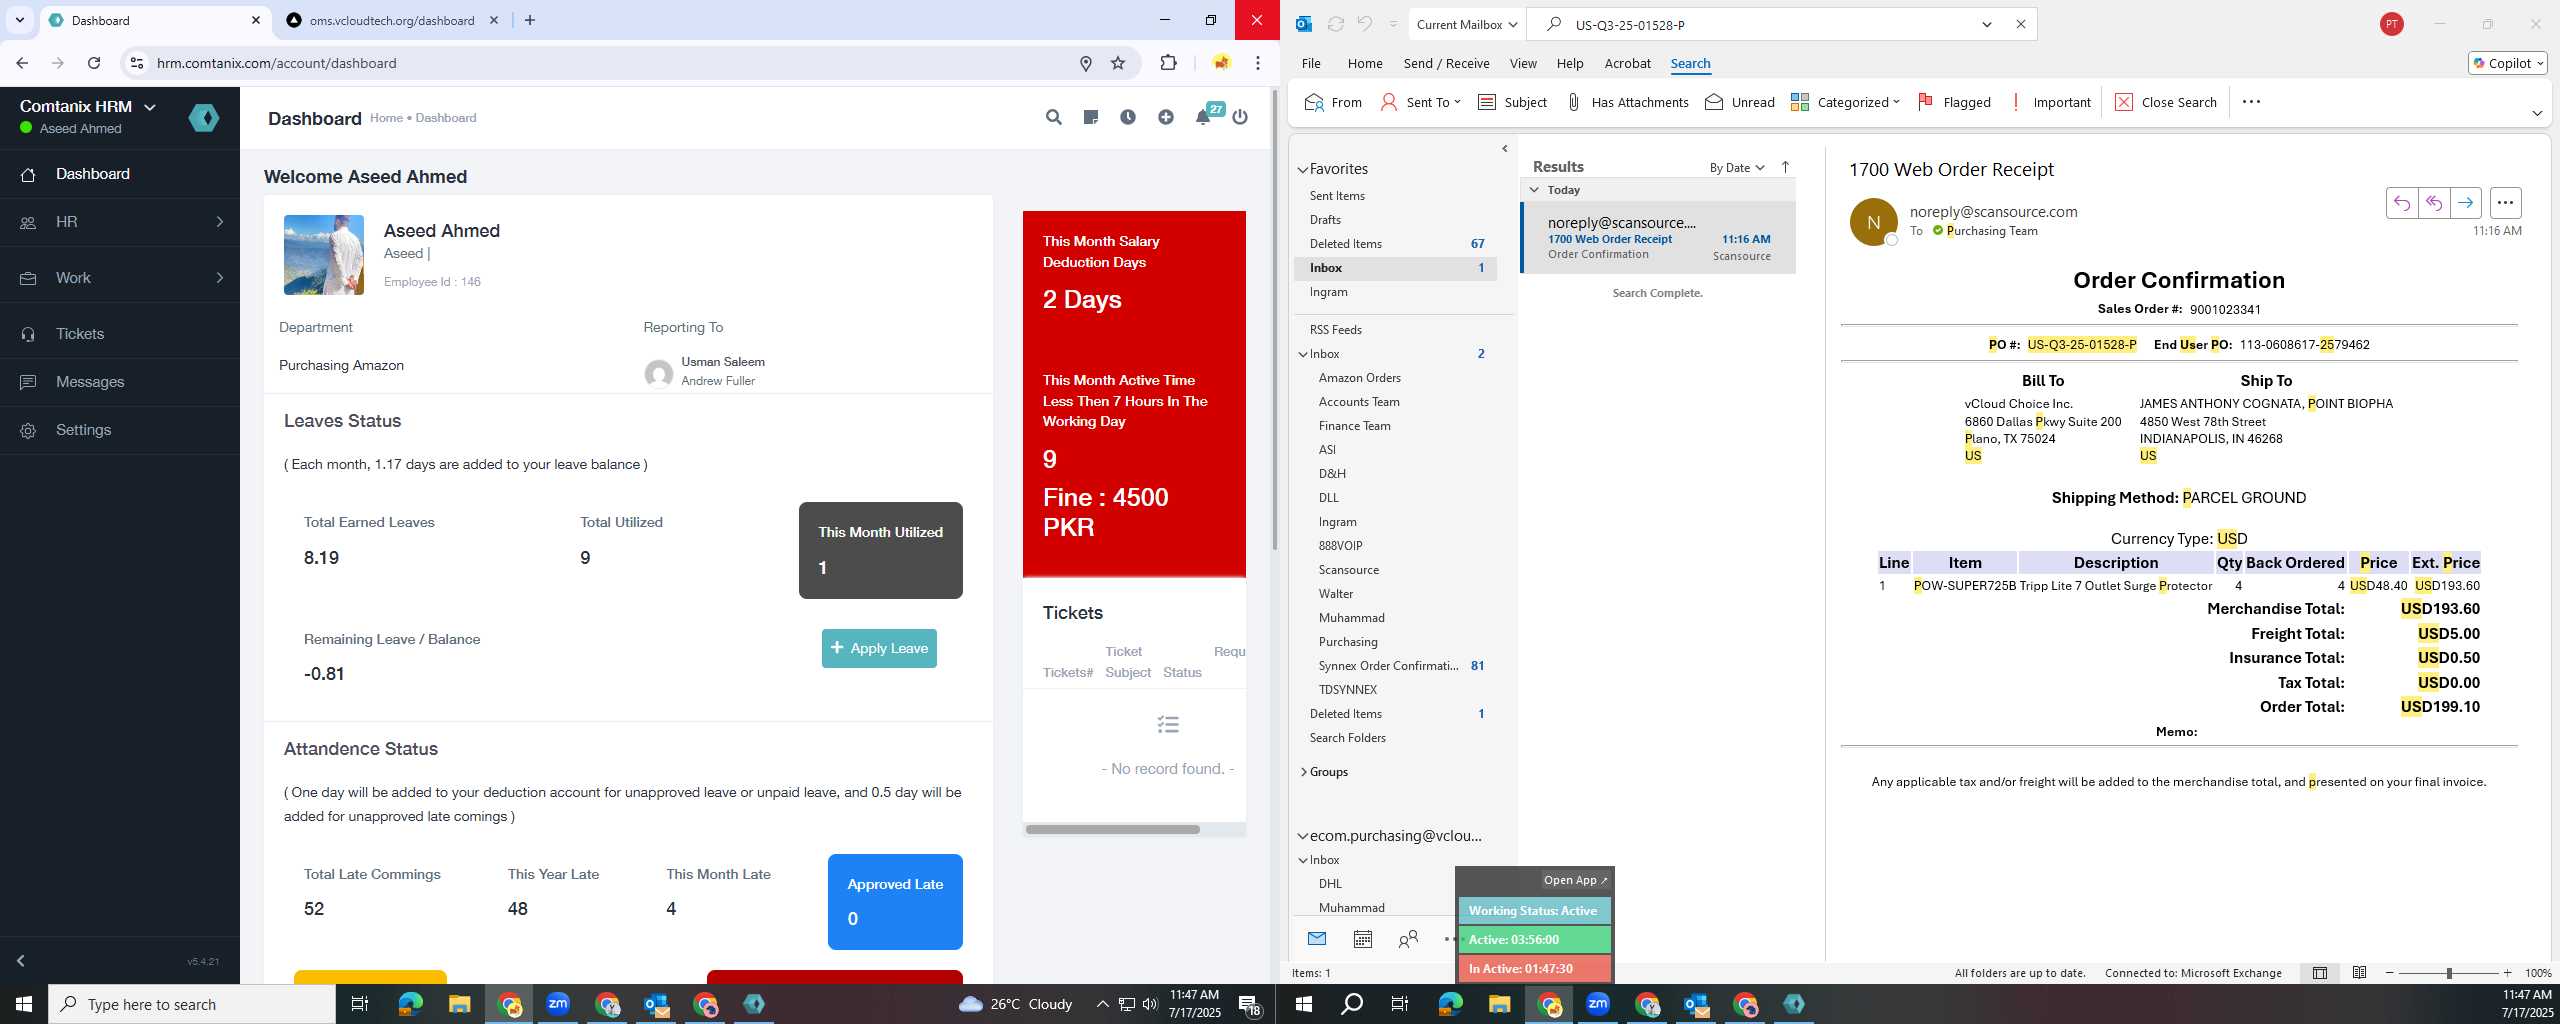Click the power logout icon in dashboard
2560x1024 pixels.
point(1240,117)
